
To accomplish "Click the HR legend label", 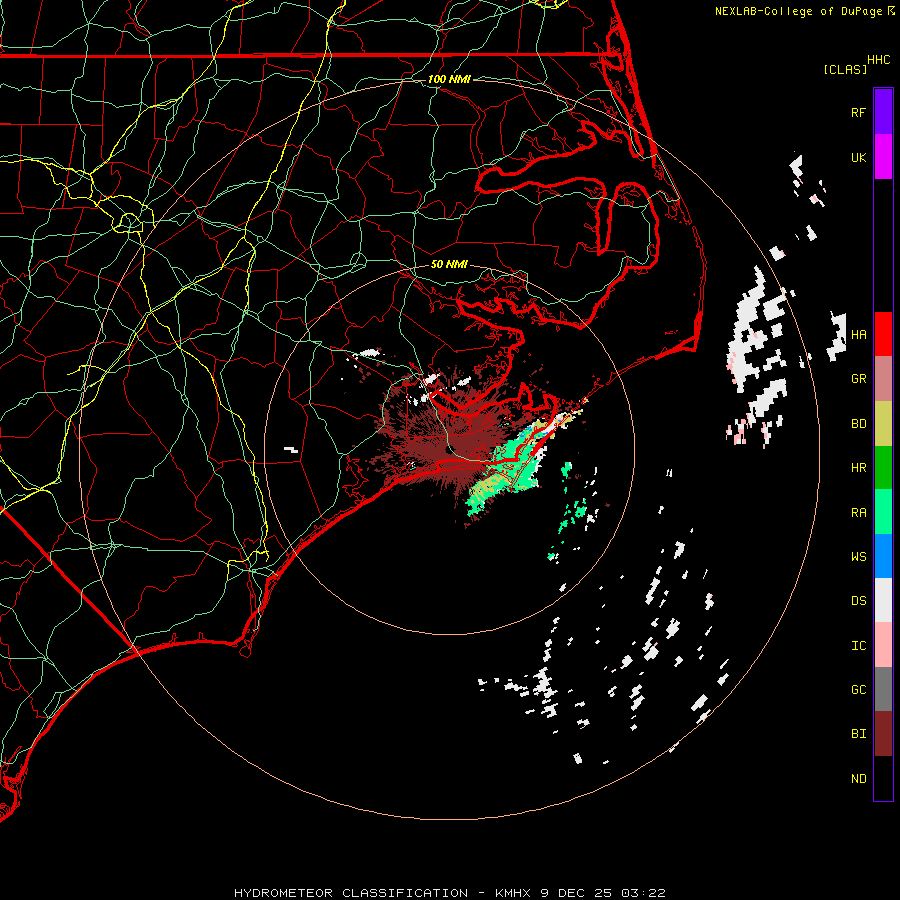I will (858, 468).
